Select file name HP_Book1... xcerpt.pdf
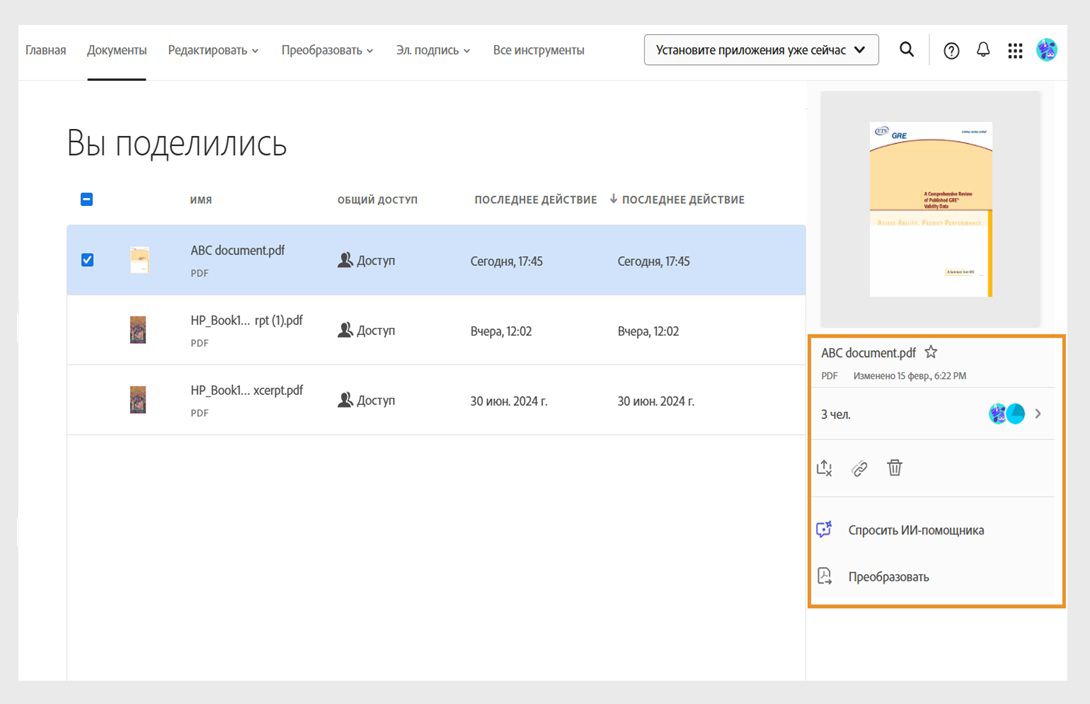The image size is (1090, 704). (247, 390)
